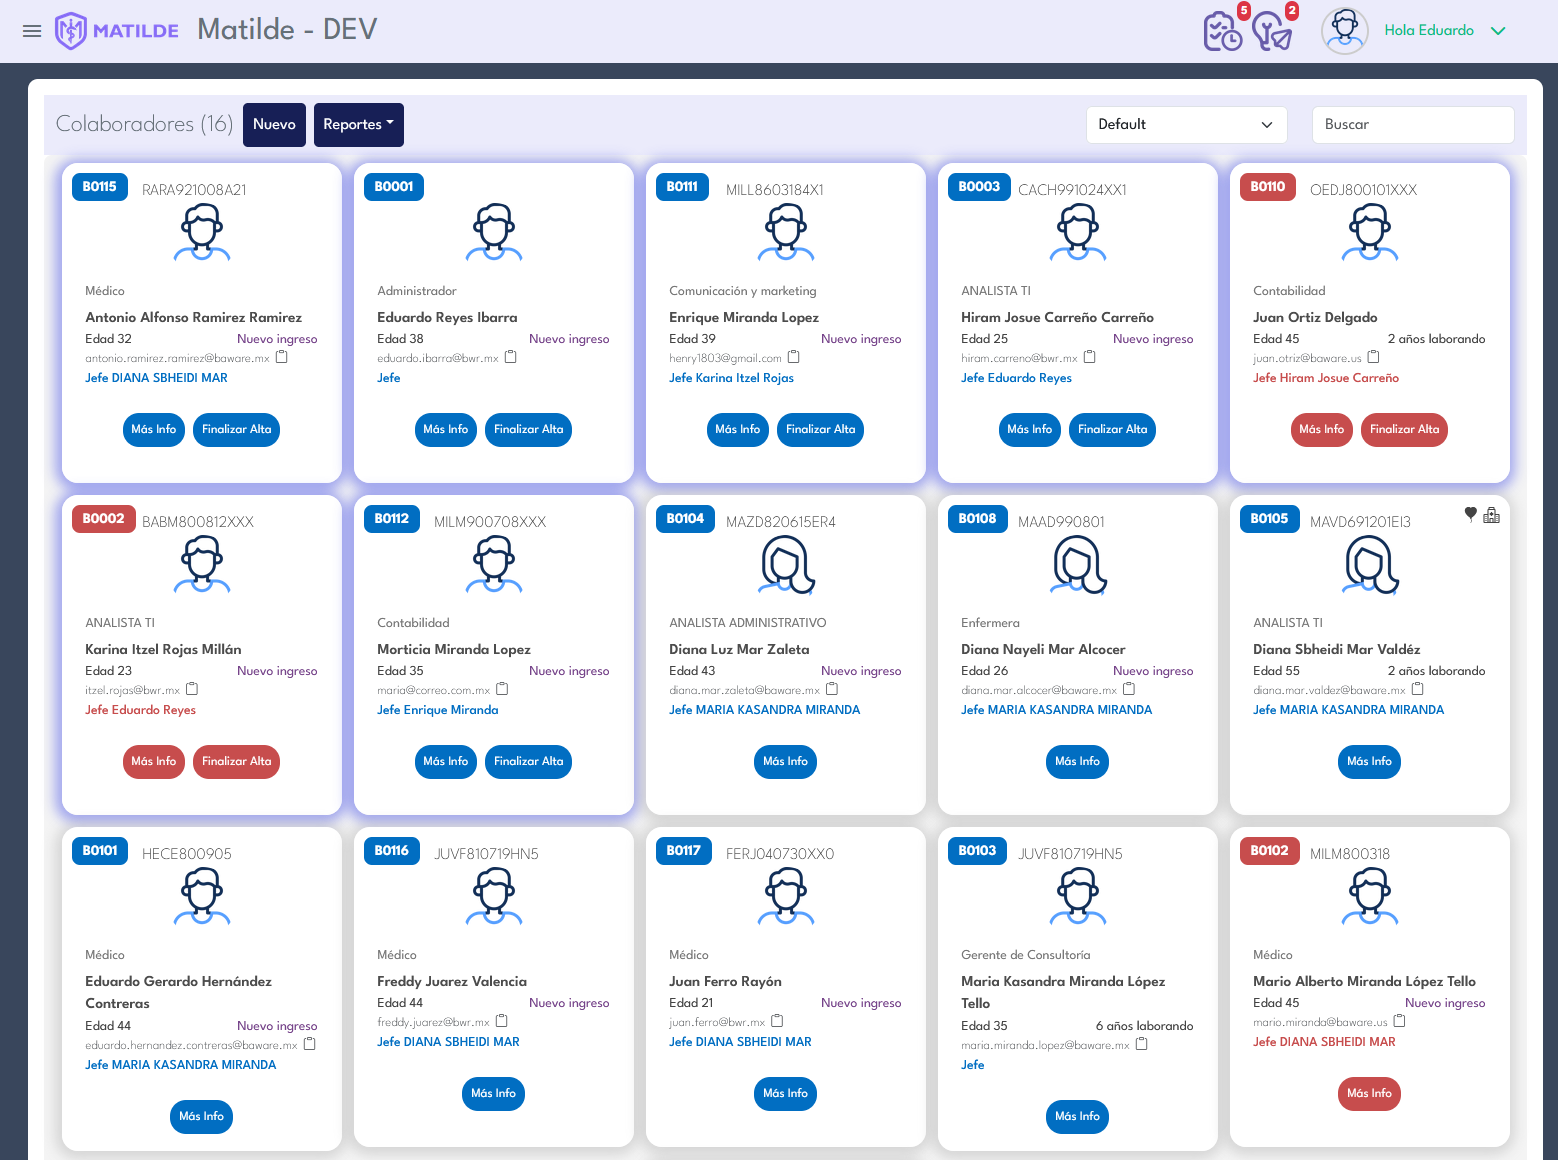The image size is (1558, 1160).
Task: Open Jefe Karina Itzel Rojas link
Action: point(731,378)
